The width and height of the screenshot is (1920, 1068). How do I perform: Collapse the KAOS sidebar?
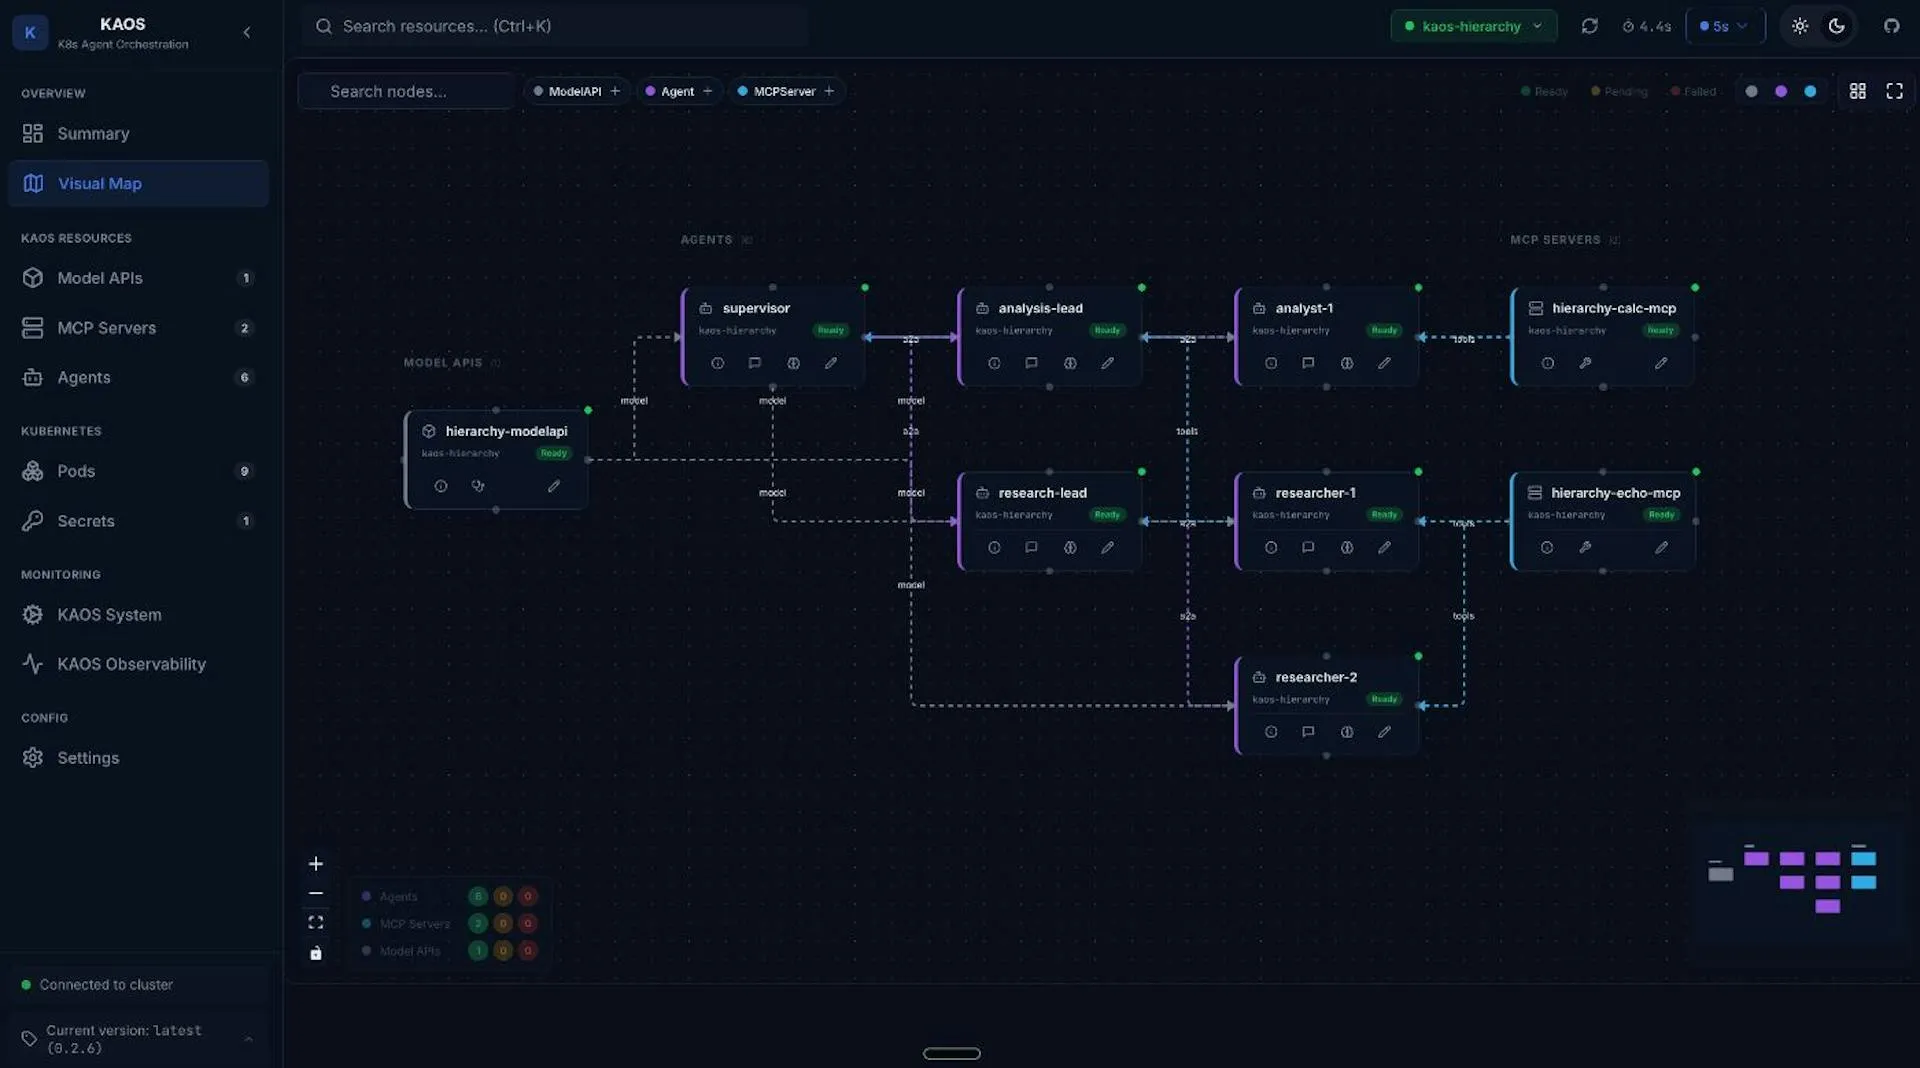click(246, 32)
